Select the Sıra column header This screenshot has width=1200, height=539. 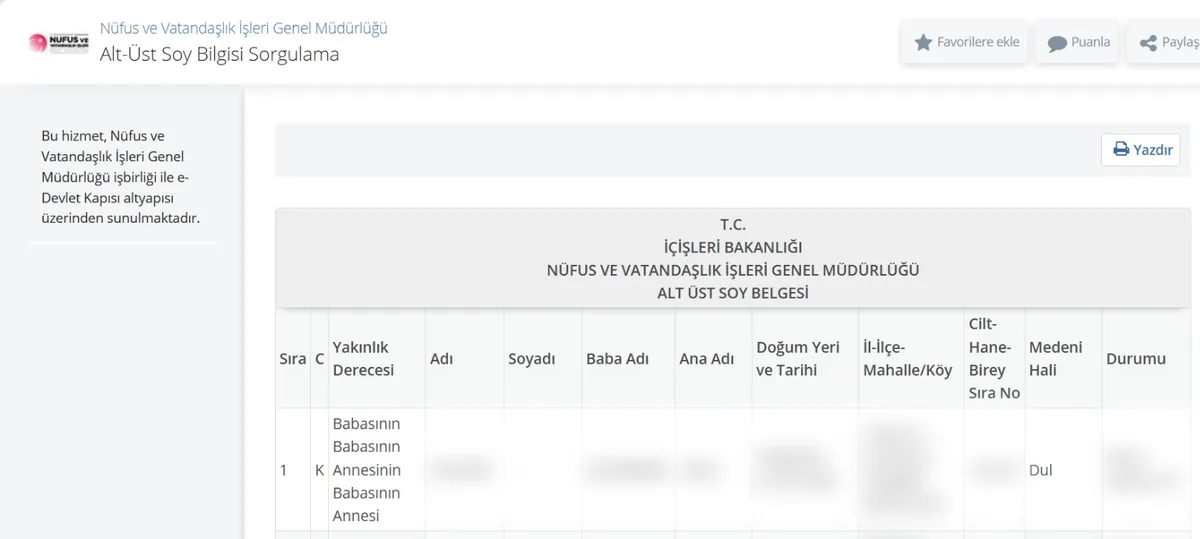[293, 358]
